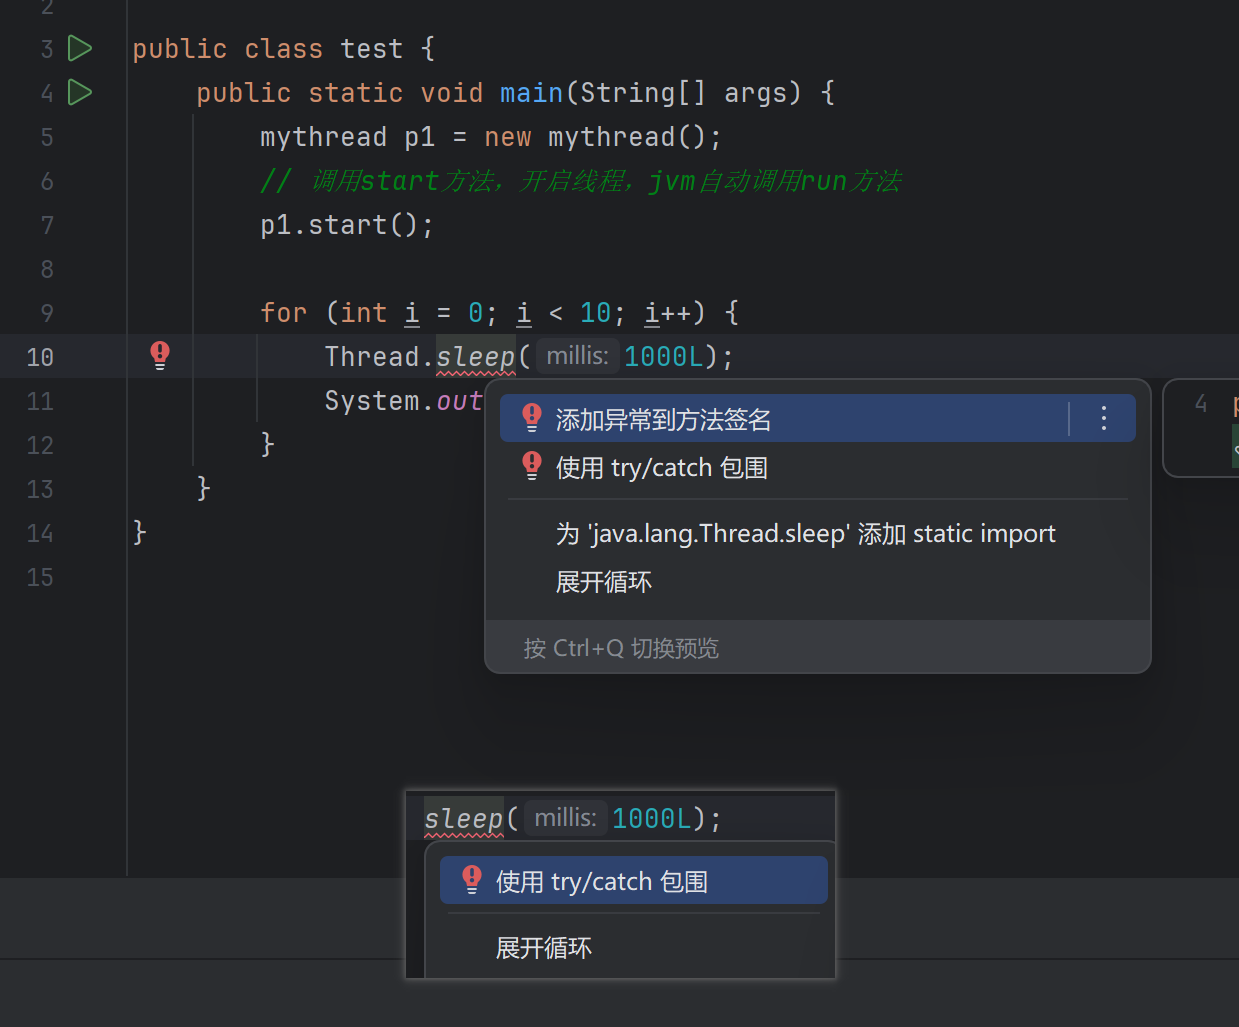1239x1027 pixels.
Task: Pick 使用 try/catch 包围 in the bottom small popup
Action: 601,881
